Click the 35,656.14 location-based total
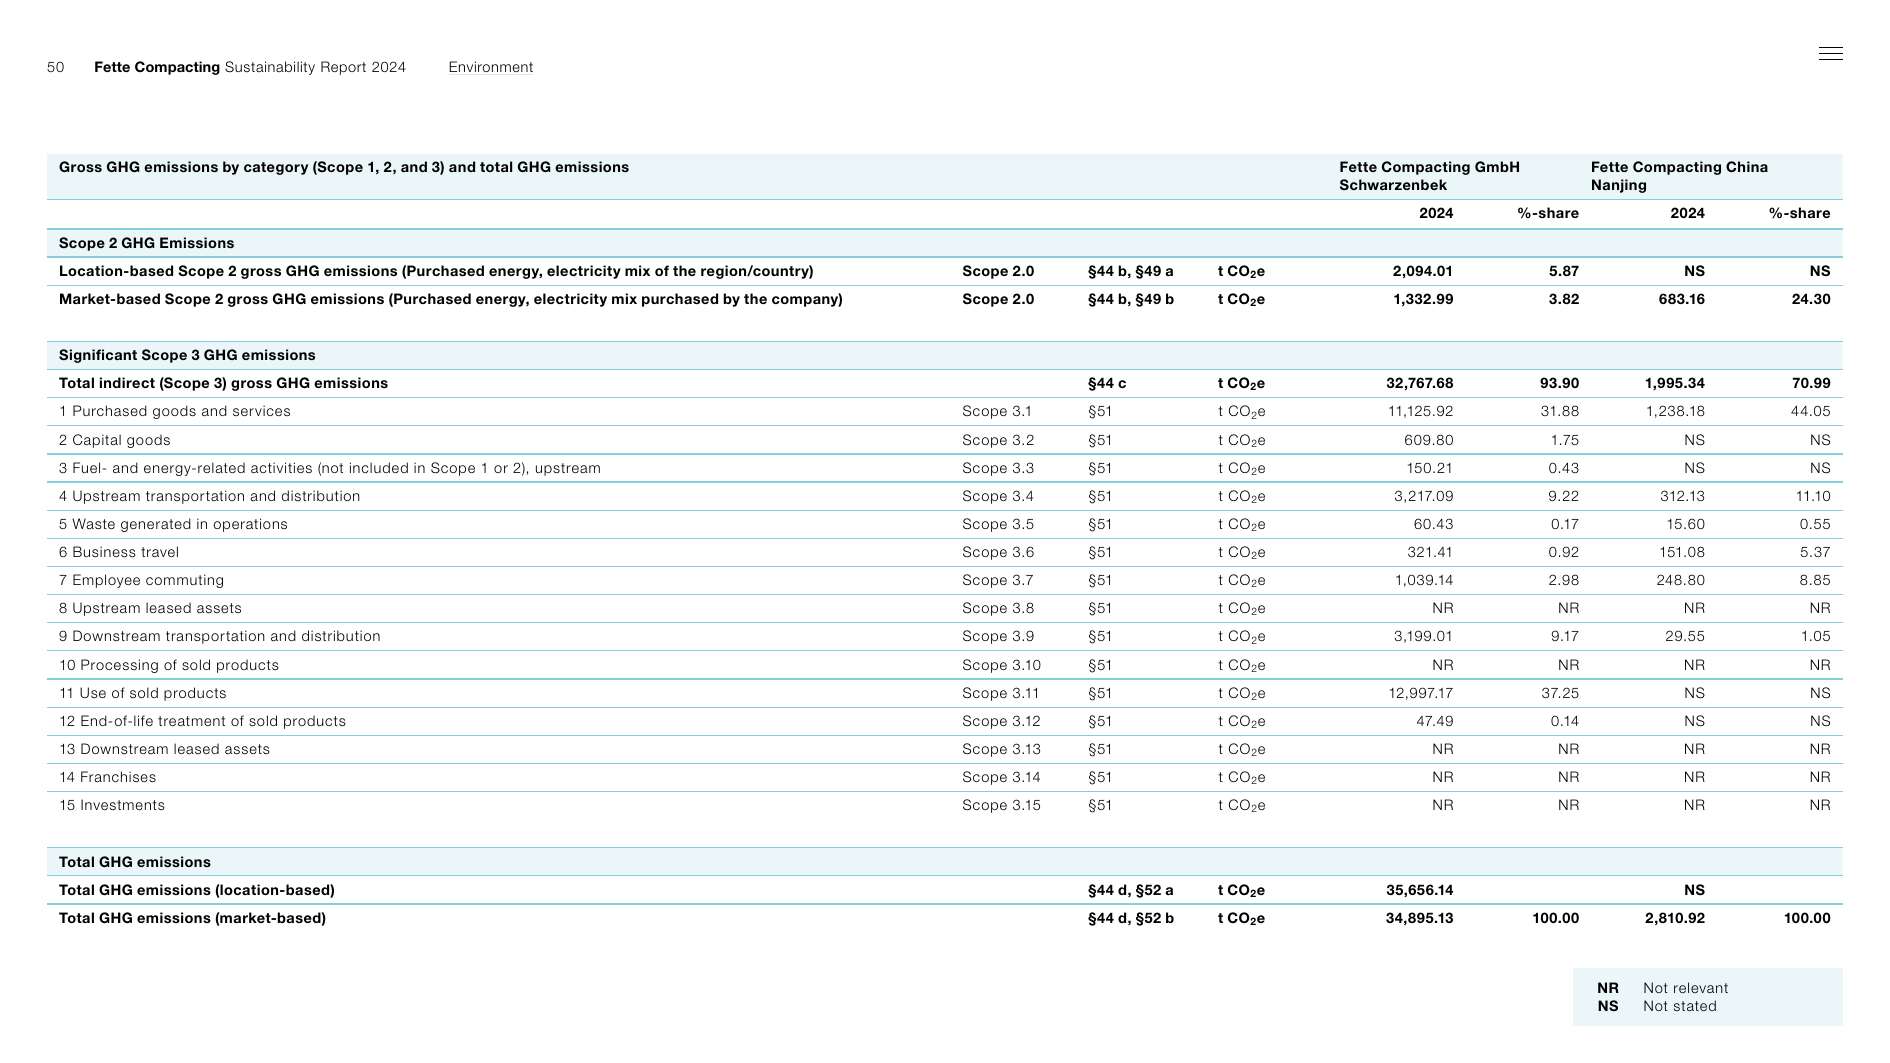1890x1063 pixels. 1420,890
